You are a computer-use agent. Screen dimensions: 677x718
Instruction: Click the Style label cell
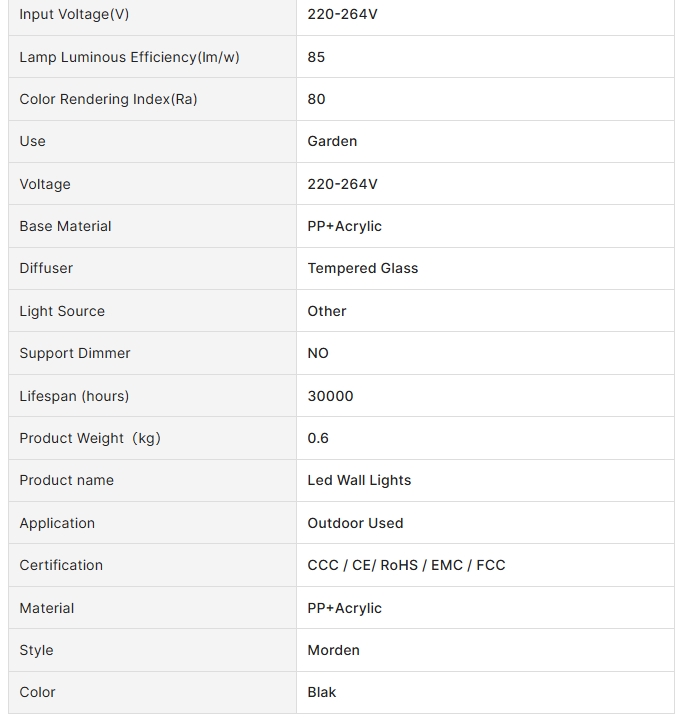[153, 650]
